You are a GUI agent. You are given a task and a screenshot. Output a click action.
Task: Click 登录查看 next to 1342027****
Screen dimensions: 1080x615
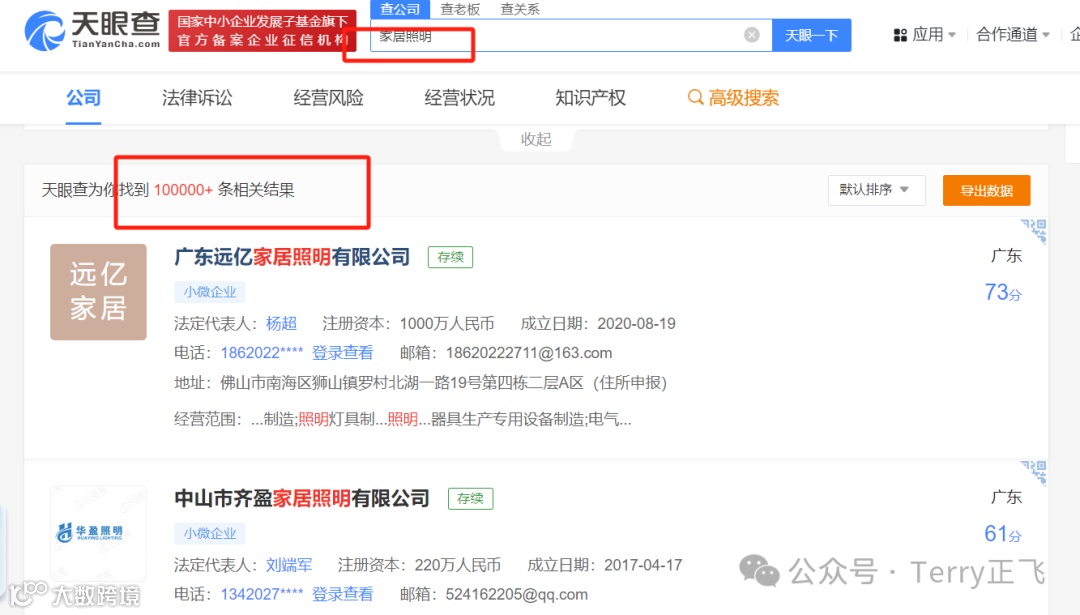pos(342,594)
